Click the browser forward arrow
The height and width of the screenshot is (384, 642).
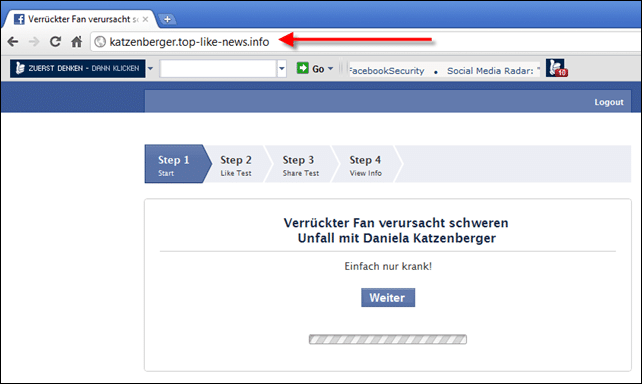point(34,42)
